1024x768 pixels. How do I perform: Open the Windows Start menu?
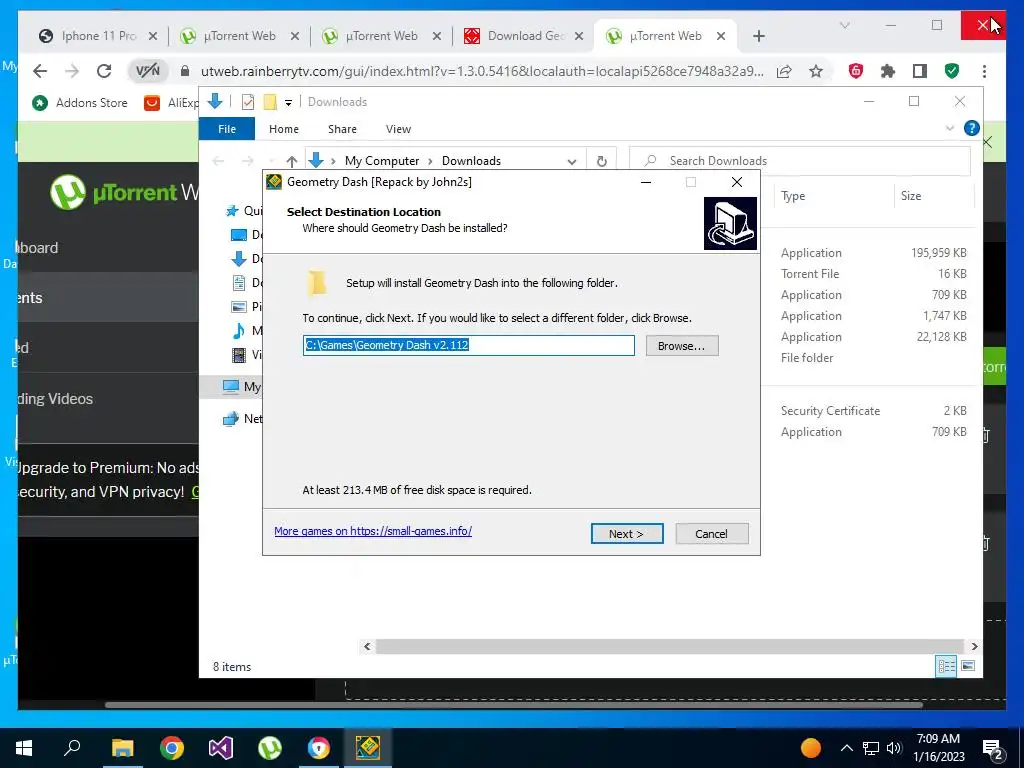24,748
